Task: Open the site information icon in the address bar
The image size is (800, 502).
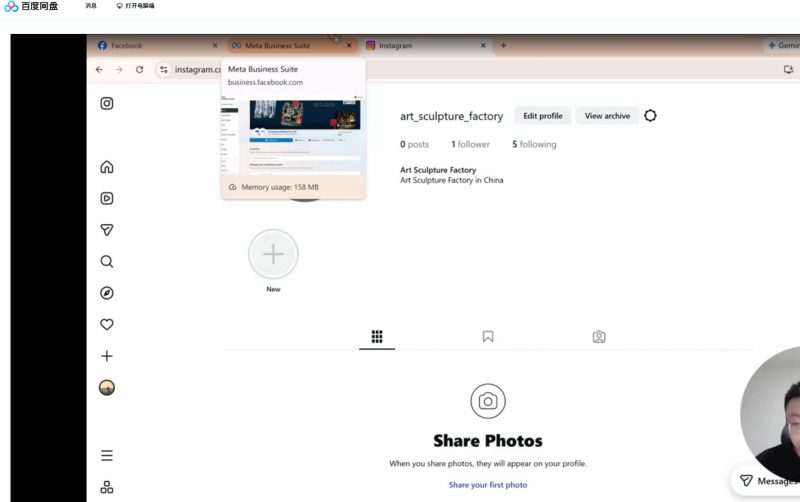Action: 163,69
